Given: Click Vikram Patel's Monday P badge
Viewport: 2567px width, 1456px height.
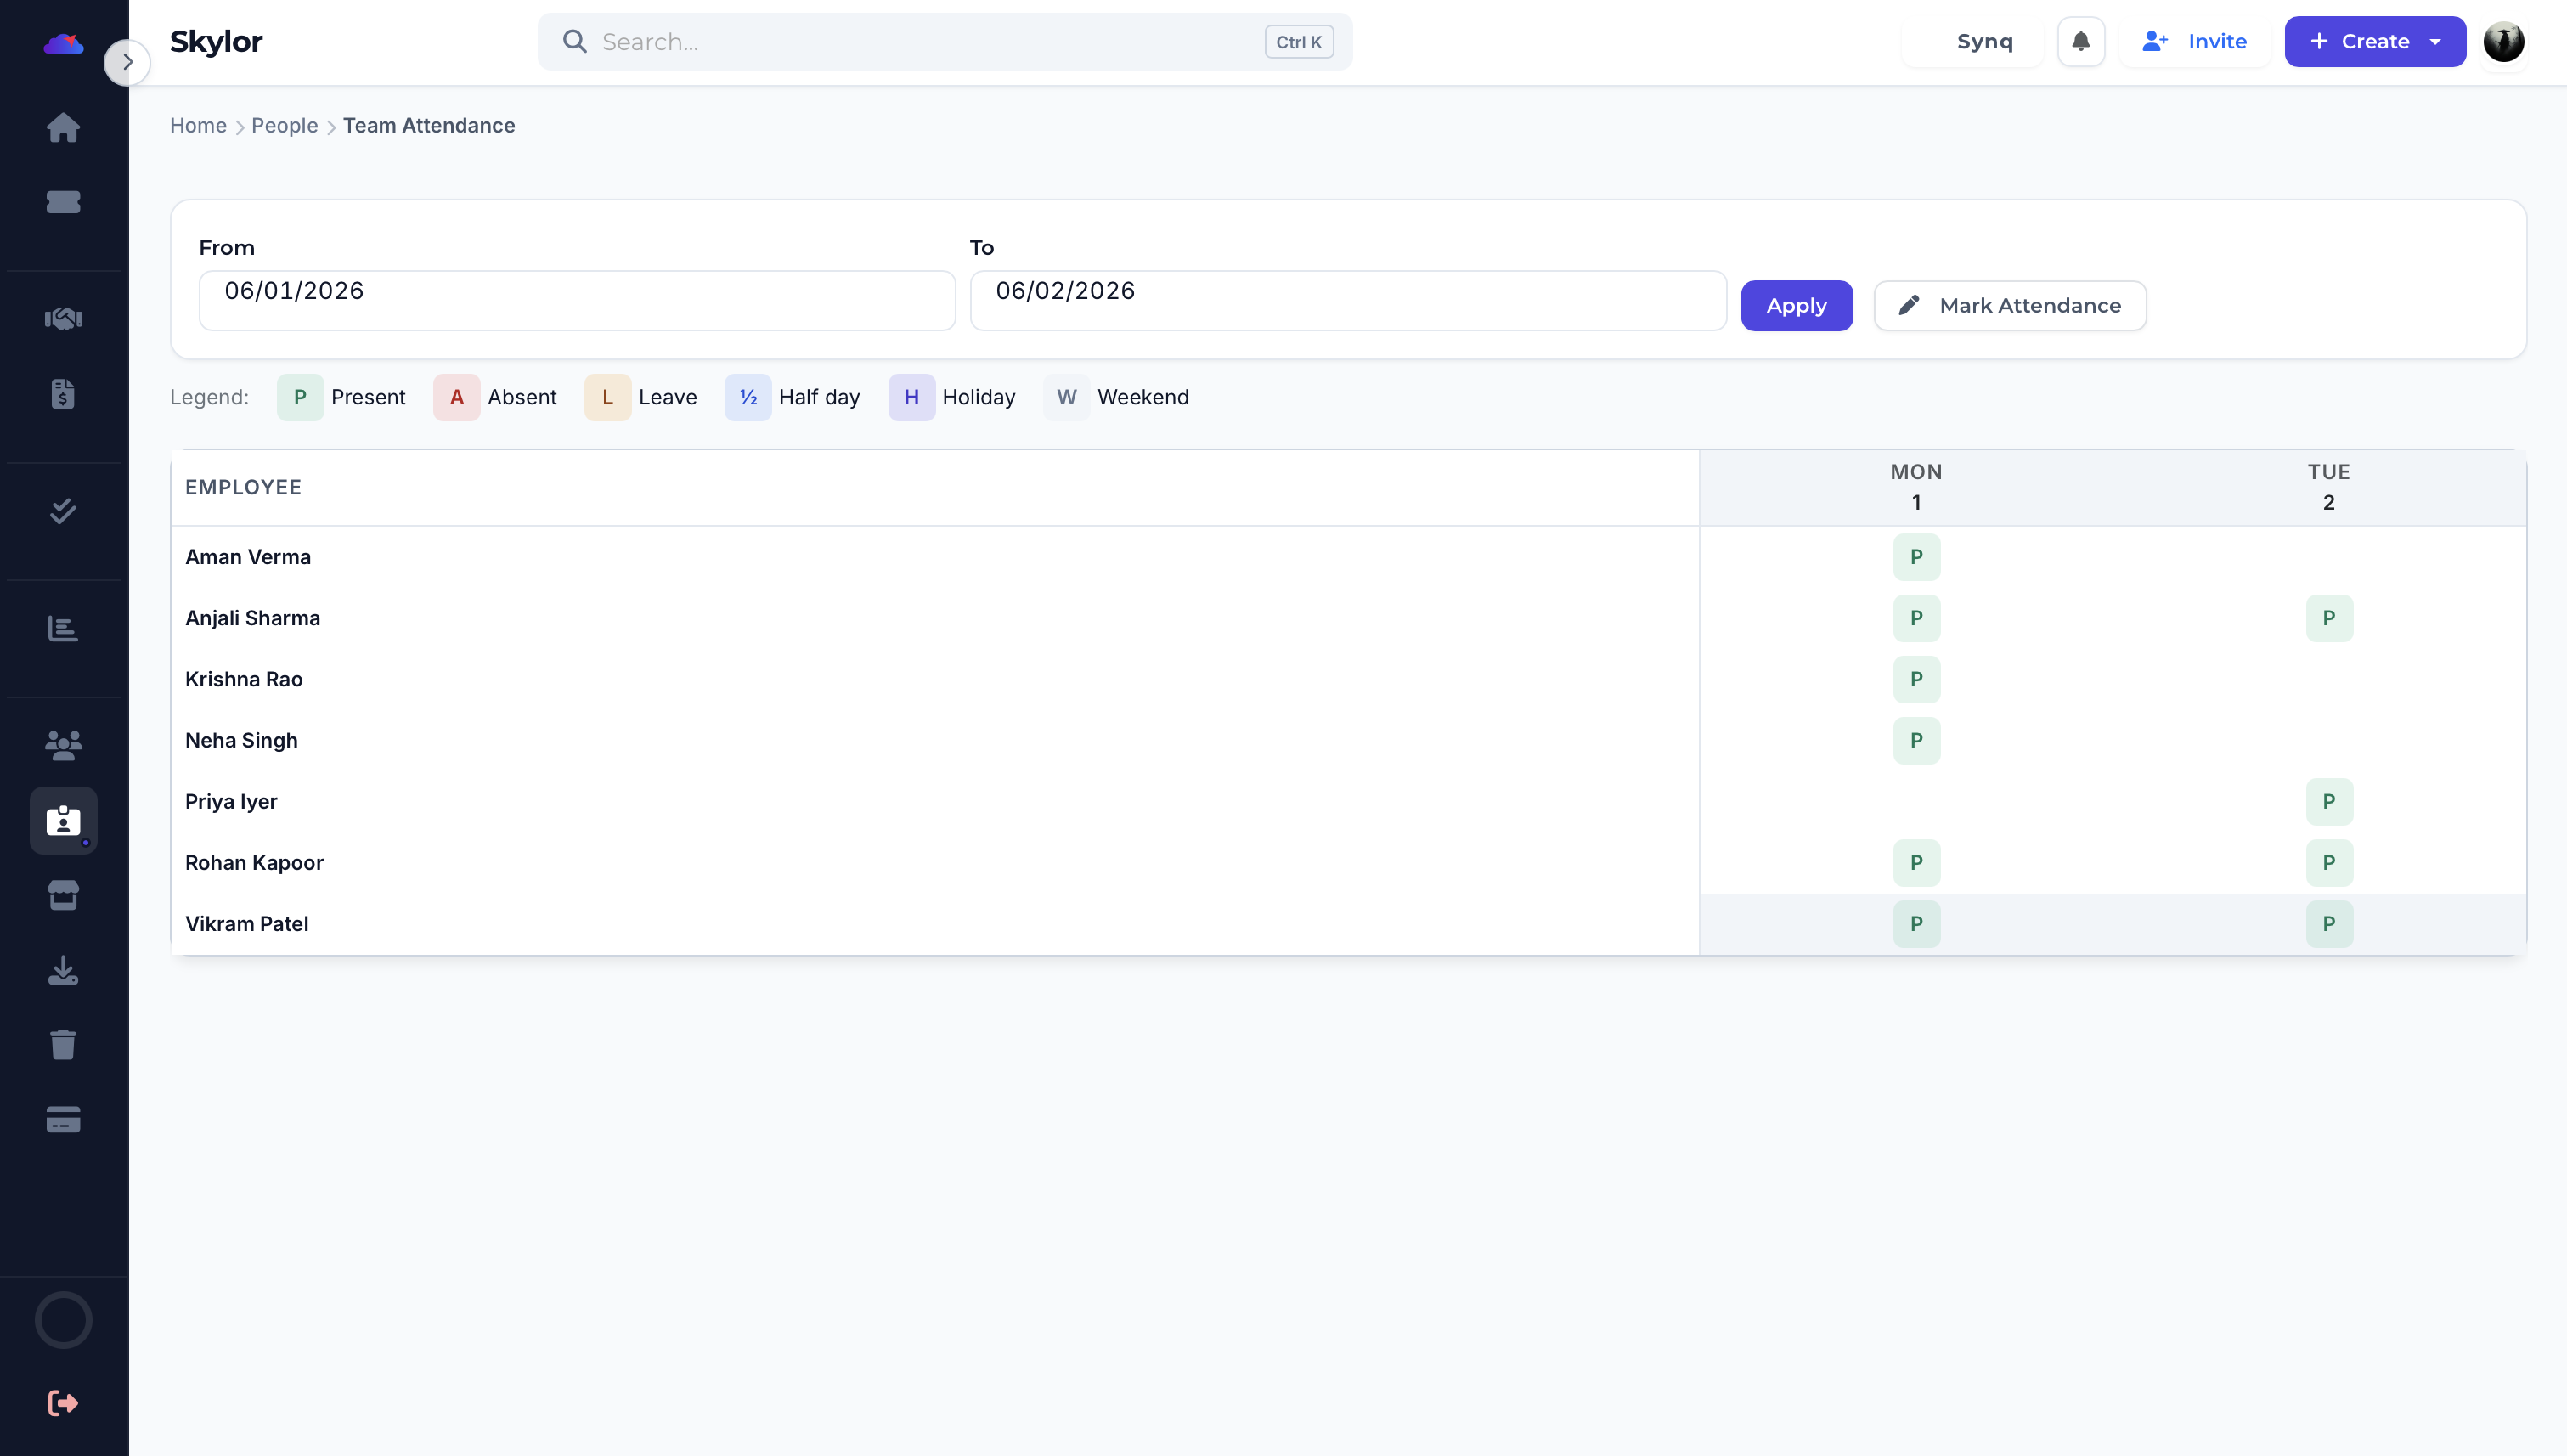Looking at the screenshot, I should click(x=1916, y=923).
